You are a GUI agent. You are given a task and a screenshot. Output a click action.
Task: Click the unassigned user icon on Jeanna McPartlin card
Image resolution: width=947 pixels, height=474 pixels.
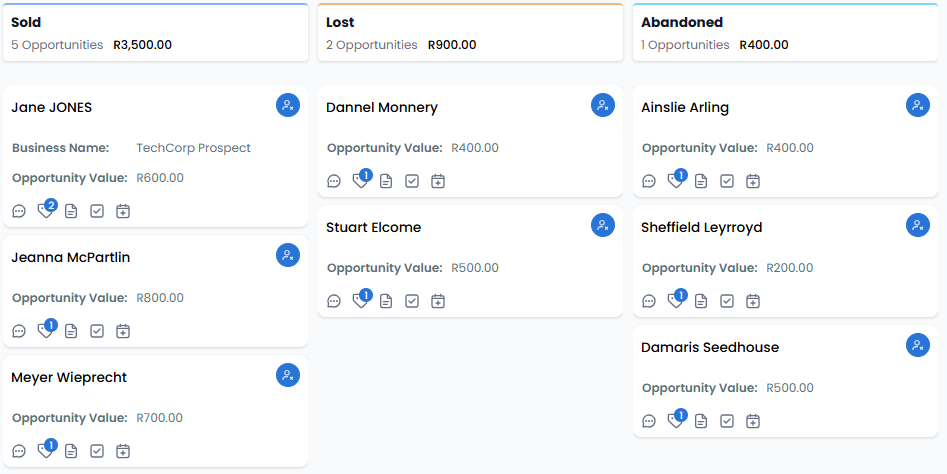[288, 255]
